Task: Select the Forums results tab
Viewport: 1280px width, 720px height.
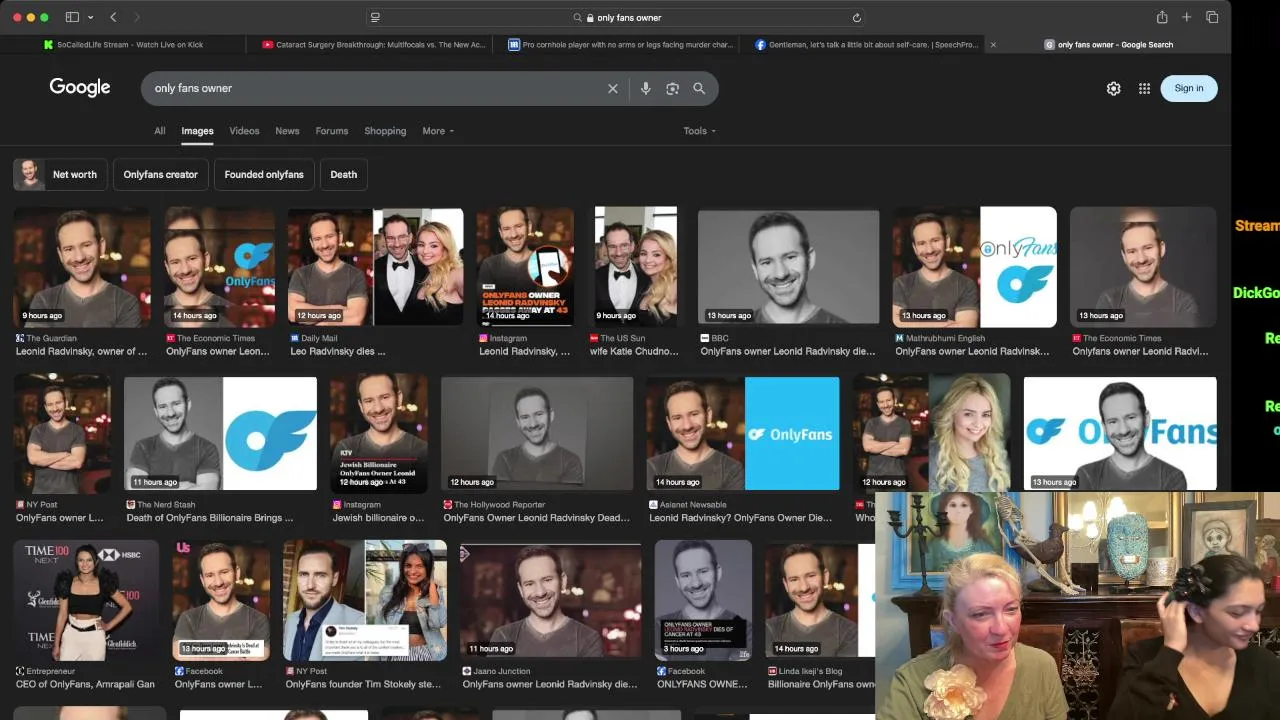Action: click(x=332, y=131)
